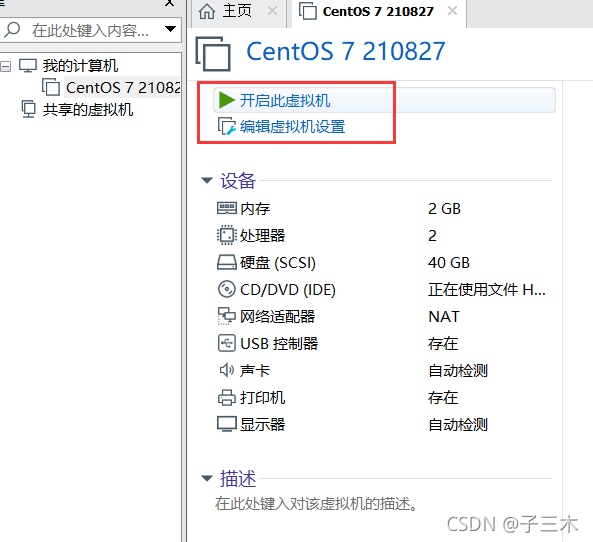This screenshot has height=542, width=593.
Task: Click the large VM icon beside the CentOS title
Action: click(213, 54)
